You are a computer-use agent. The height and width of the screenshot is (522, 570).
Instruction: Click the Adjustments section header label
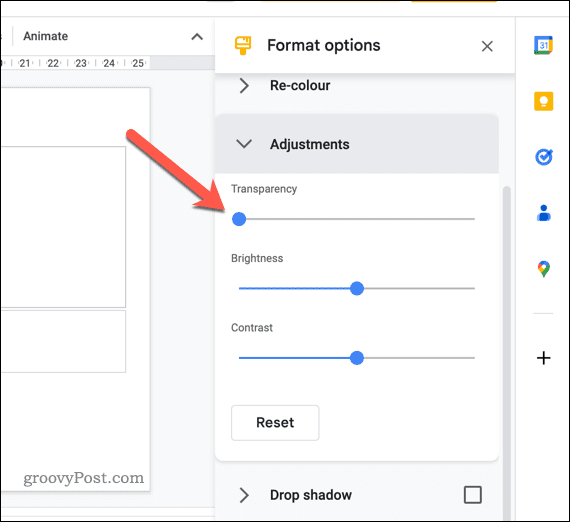click(x=310, y=144)
